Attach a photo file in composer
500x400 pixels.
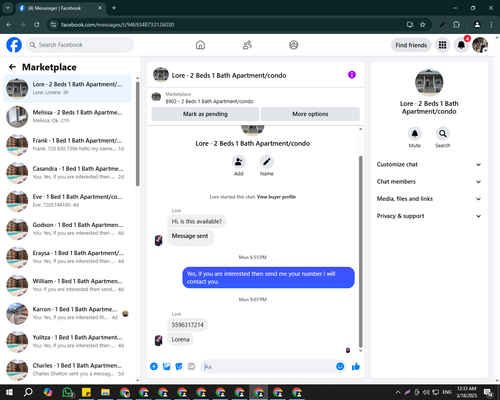(x=166, y=367)
